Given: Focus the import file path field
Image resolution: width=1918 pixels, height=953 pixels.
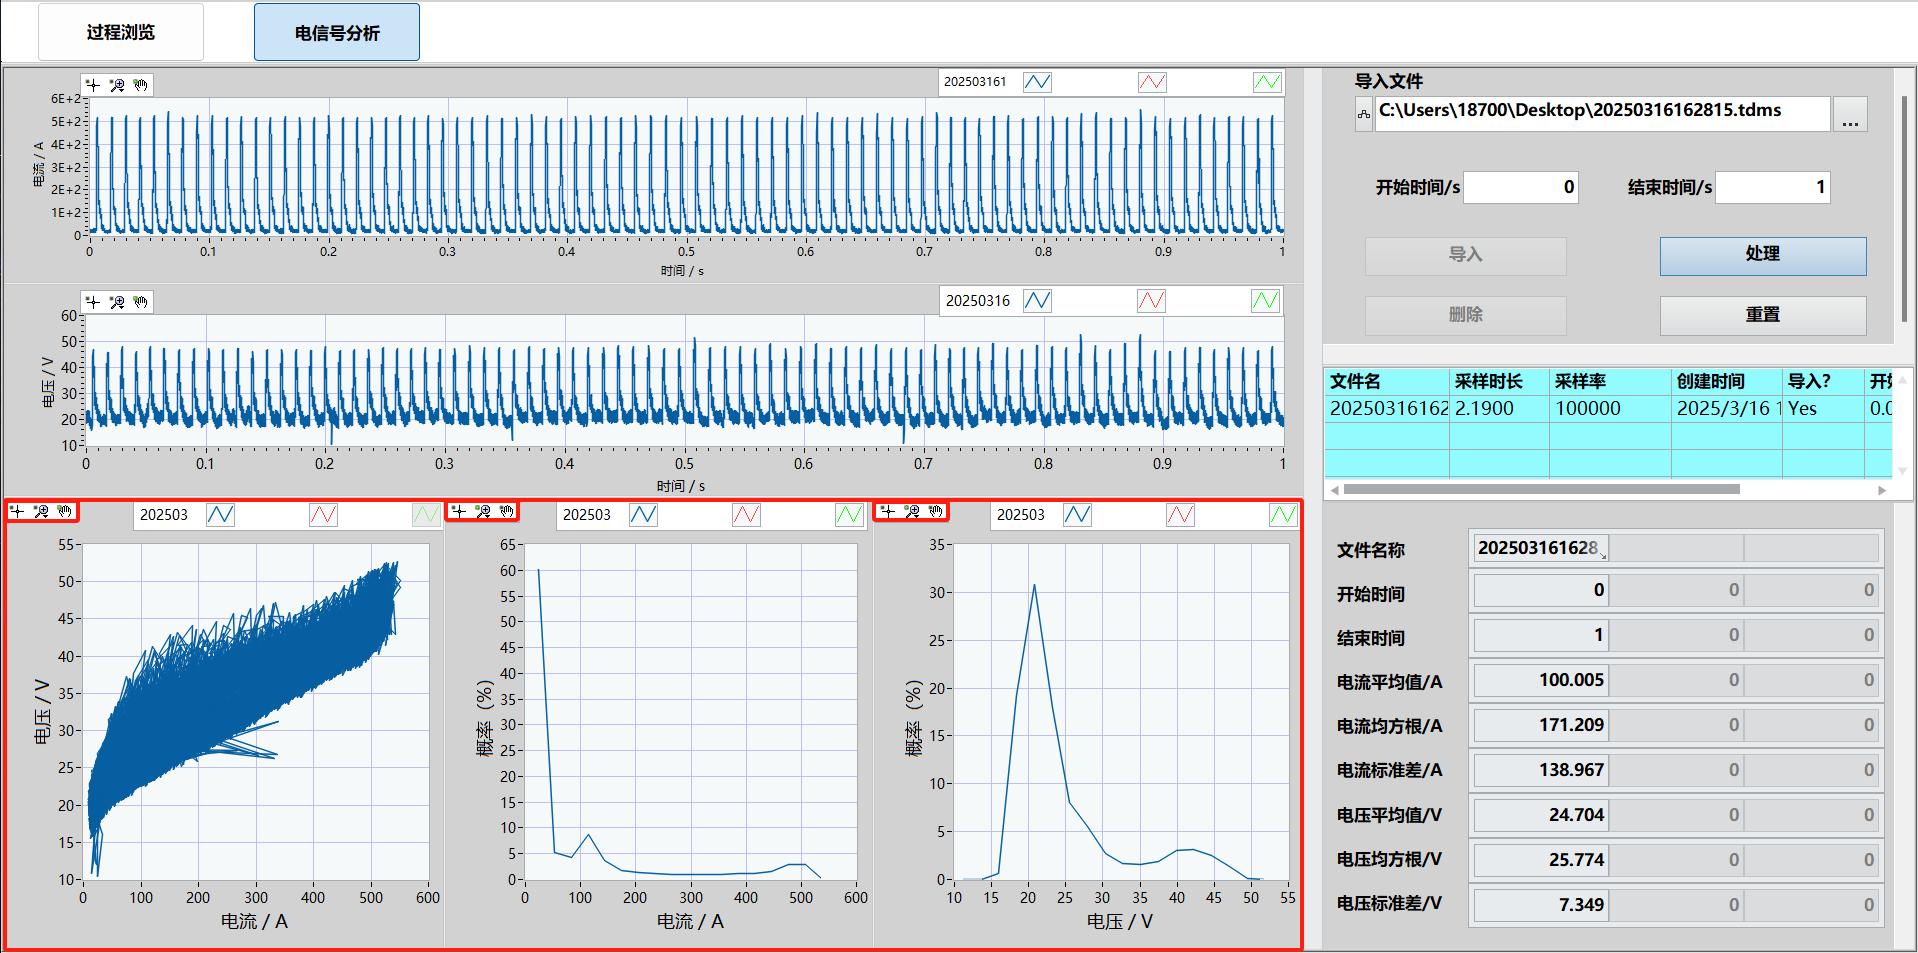Looking at the screenshot, I should tap(1602, 113).
